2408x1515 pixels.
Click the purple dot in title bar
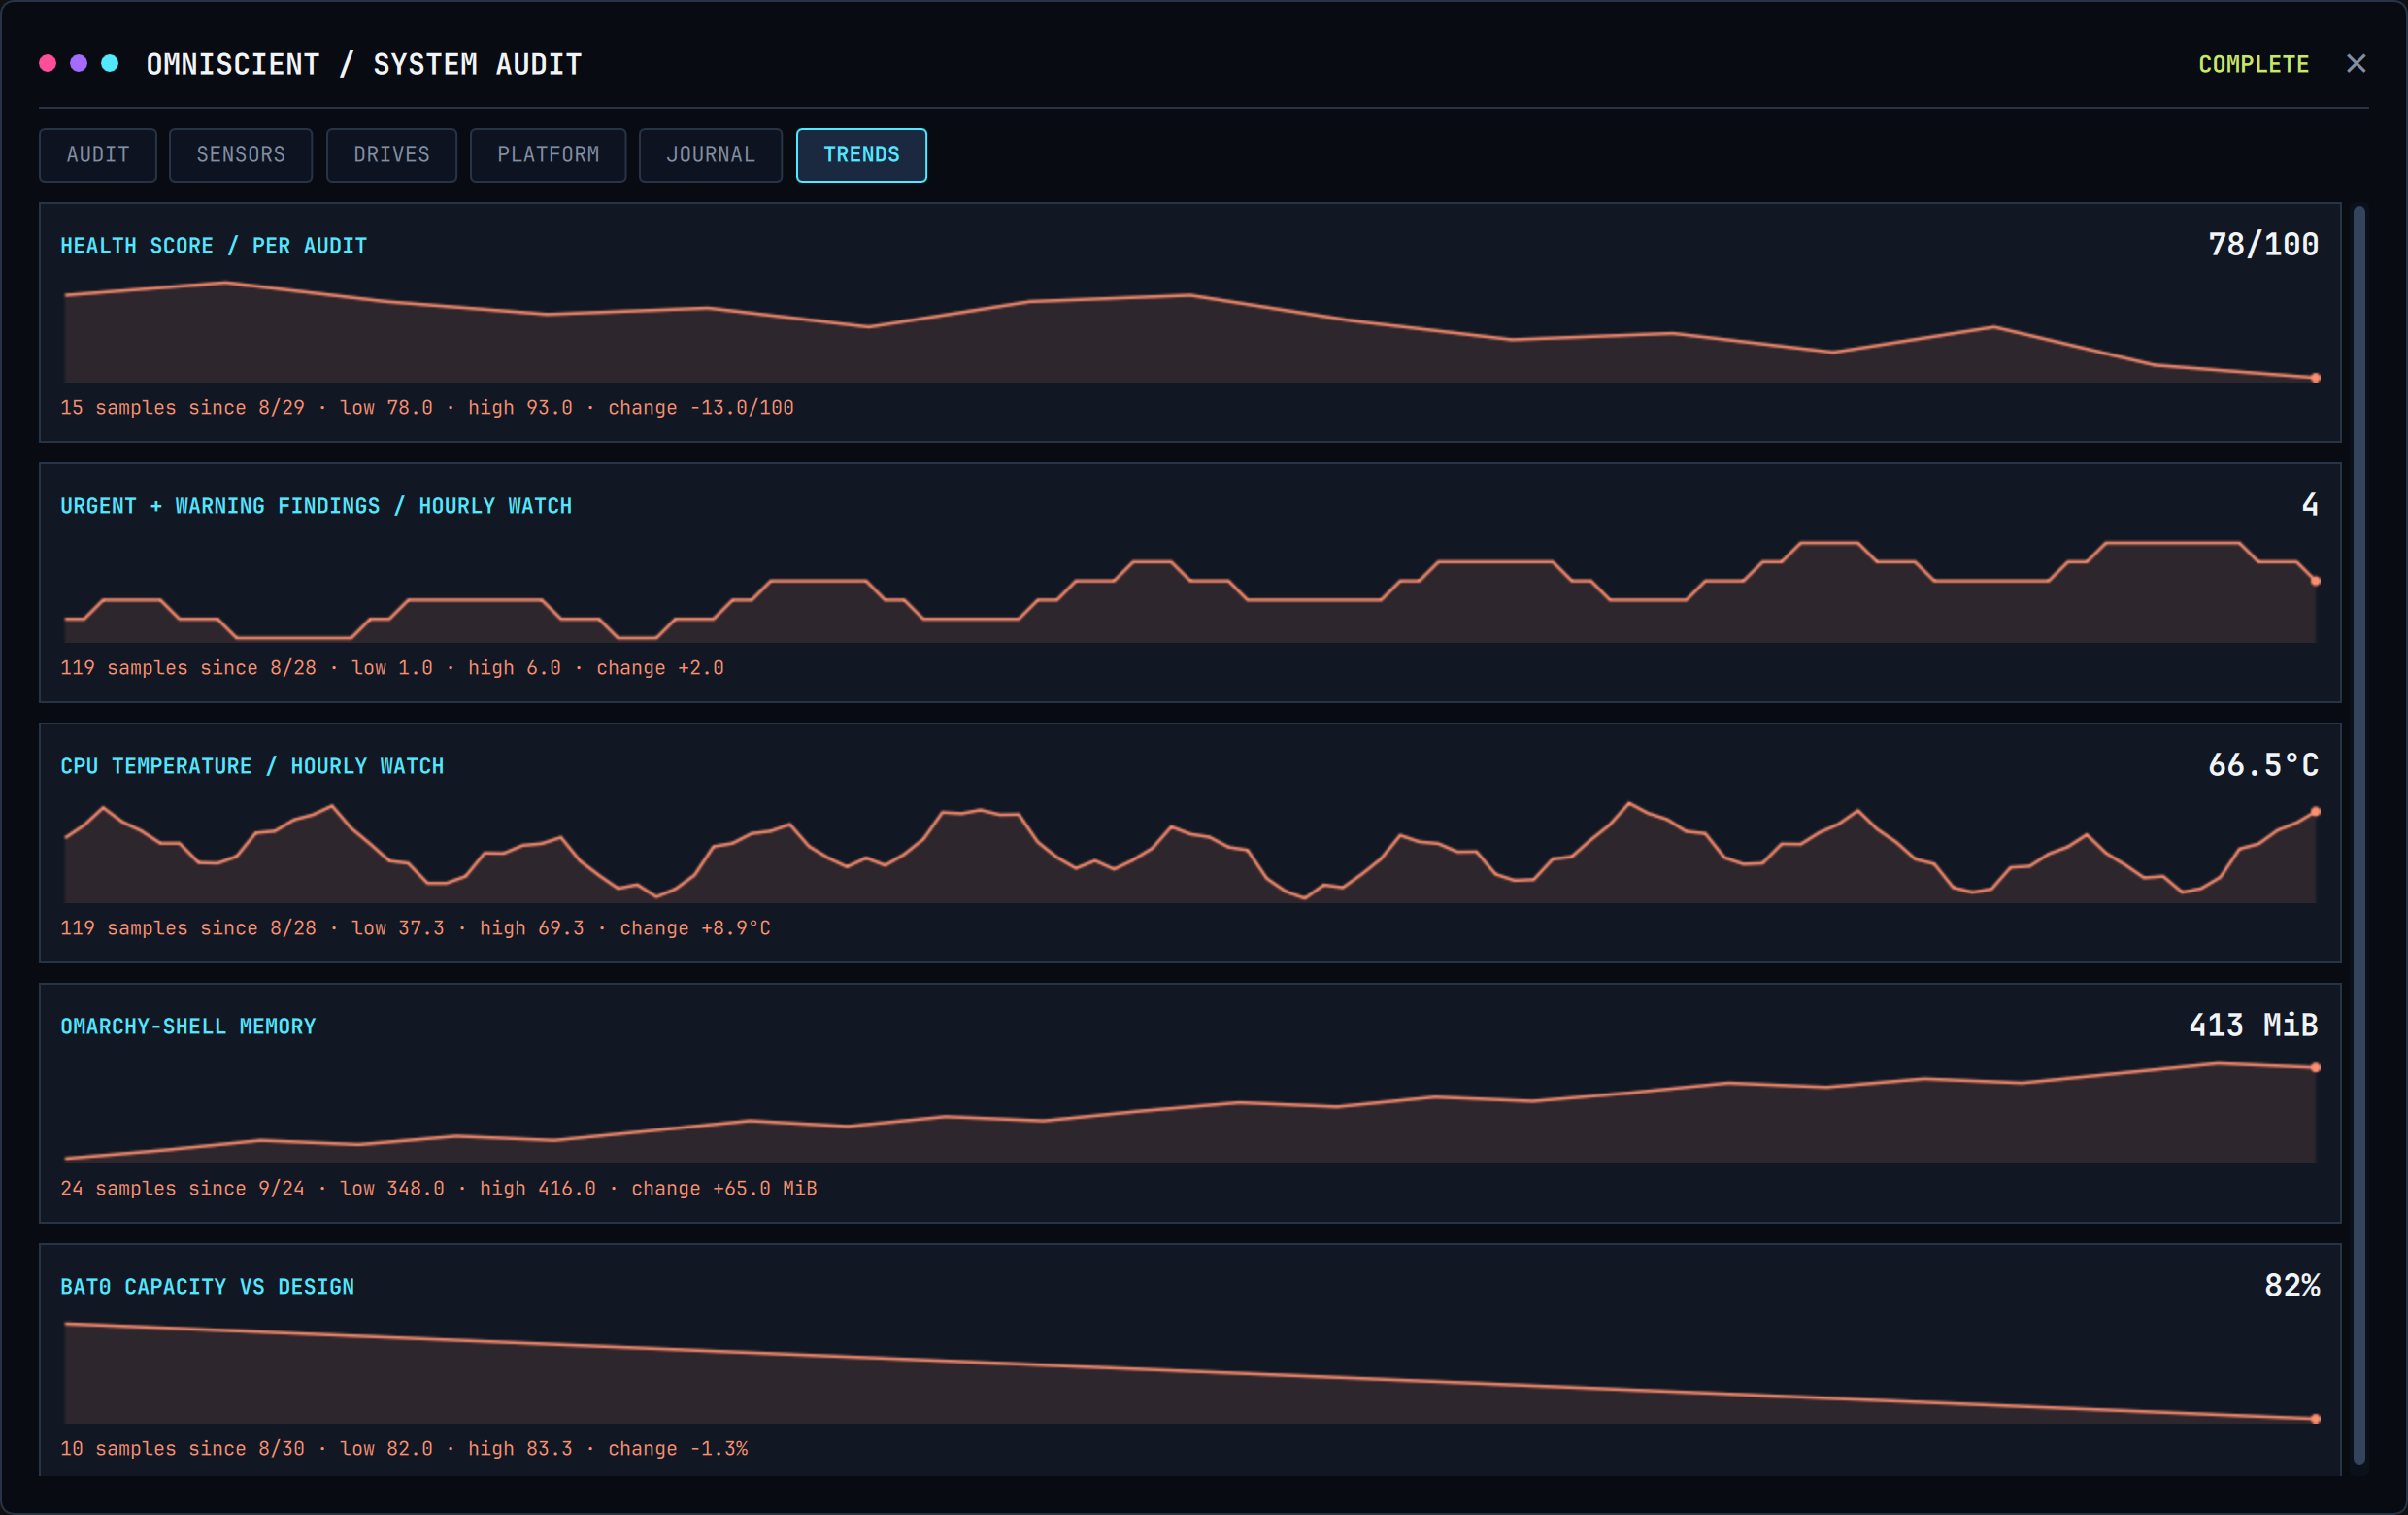79,64
